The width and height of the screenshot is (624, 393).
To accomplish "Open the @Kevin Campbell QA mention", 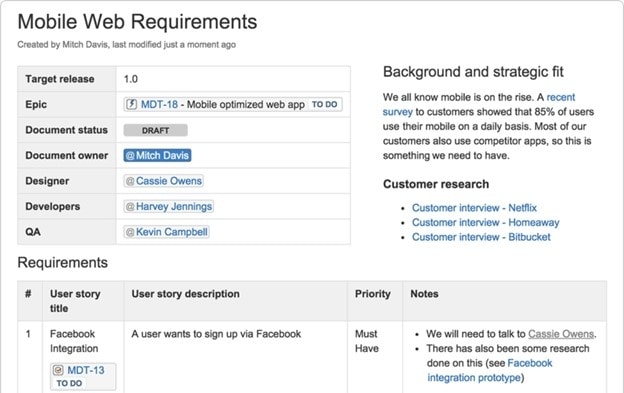I will [166, 232].
